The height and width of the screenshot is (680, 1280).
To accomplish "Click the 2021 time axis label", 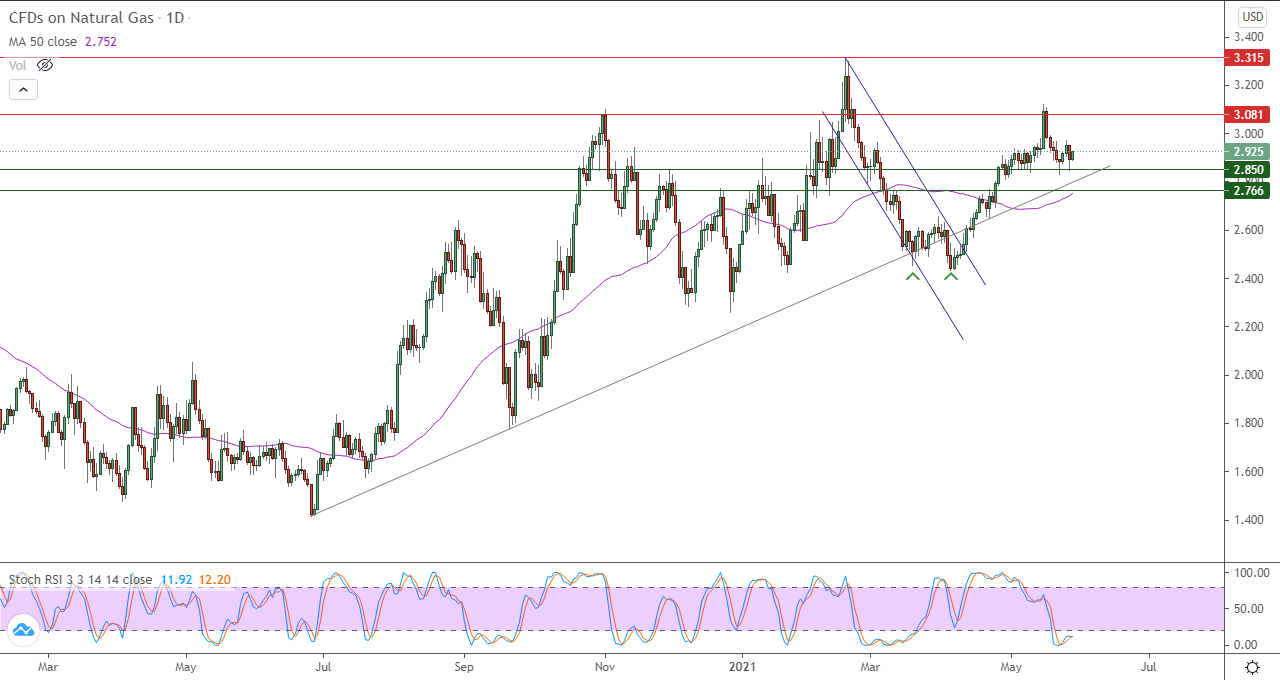I will click(741, 665).
